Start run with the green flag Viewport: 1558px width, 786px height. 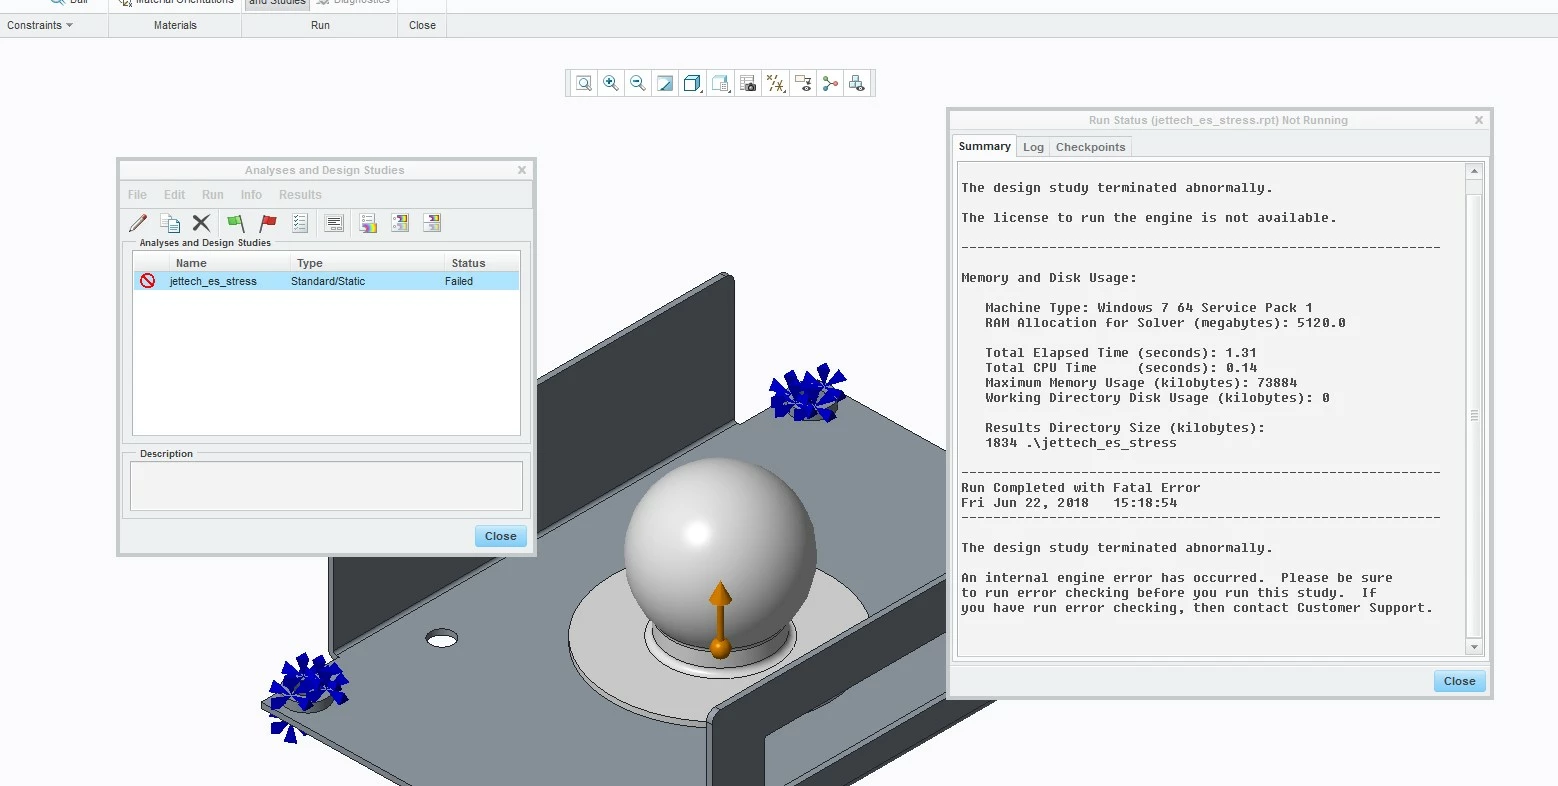tap(236, 223)
